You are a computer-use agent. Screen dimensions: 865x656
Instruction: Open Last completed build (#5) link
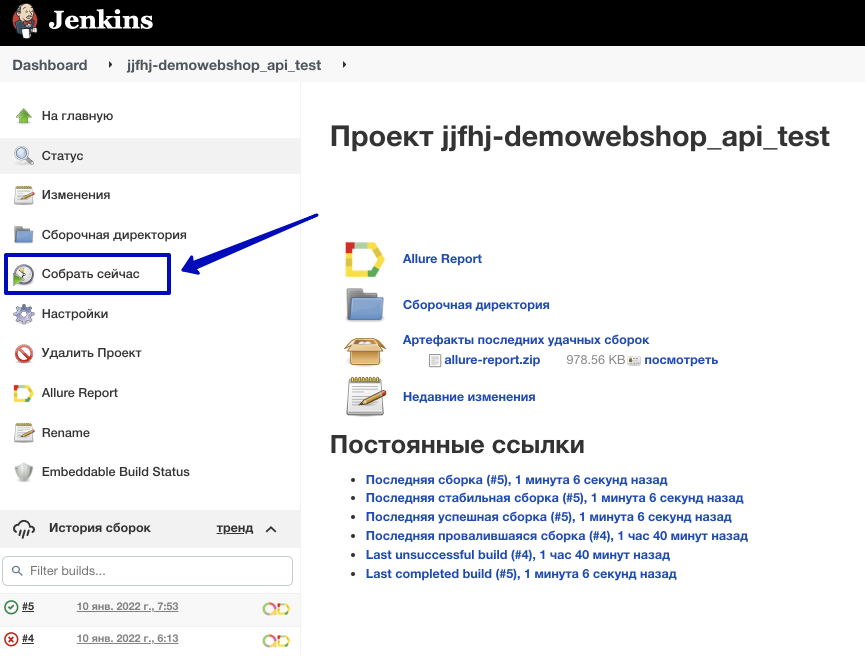coord(521,574)
